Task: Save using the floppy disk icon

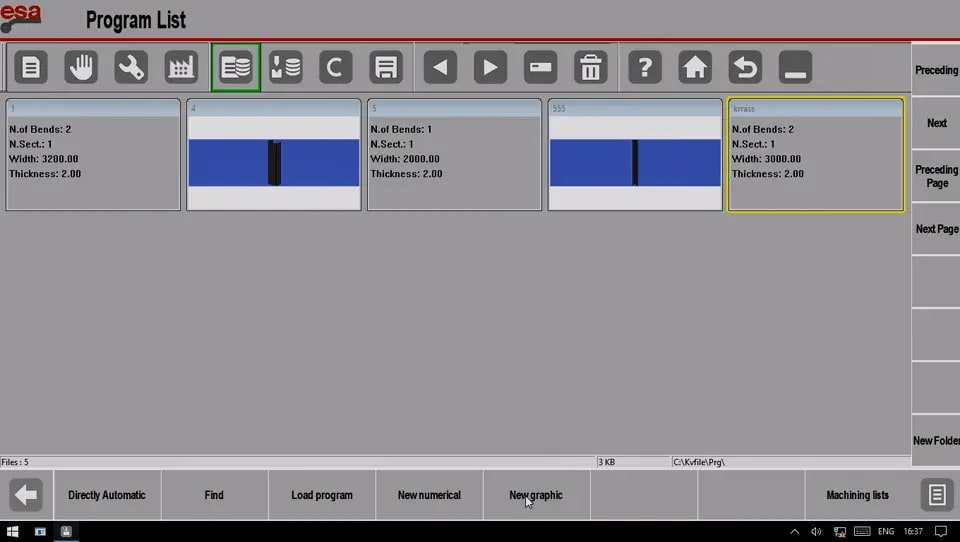Action: [386, 67]
